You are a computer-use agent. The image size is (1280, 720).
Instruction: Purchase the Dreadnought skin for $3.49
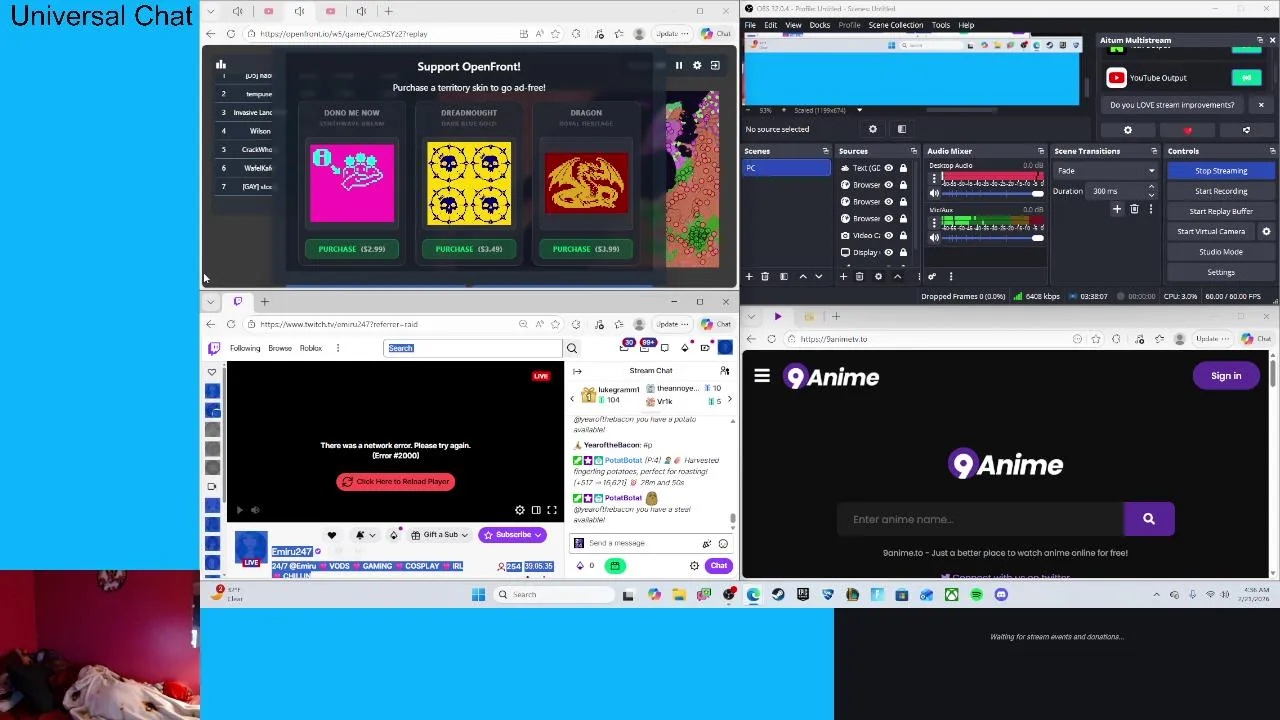coord(468,249)
